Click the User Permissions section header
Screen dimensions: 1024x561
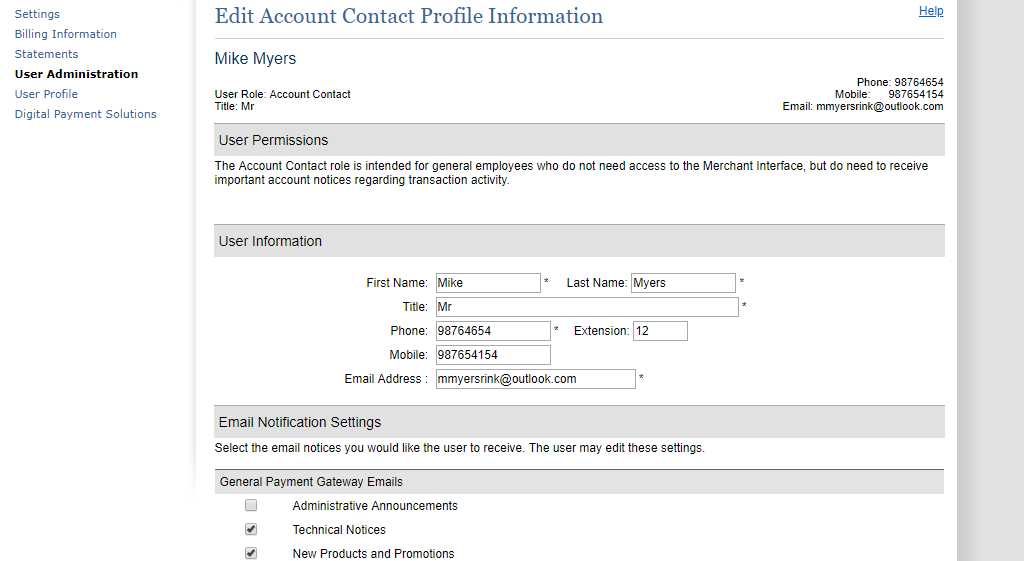274,140
